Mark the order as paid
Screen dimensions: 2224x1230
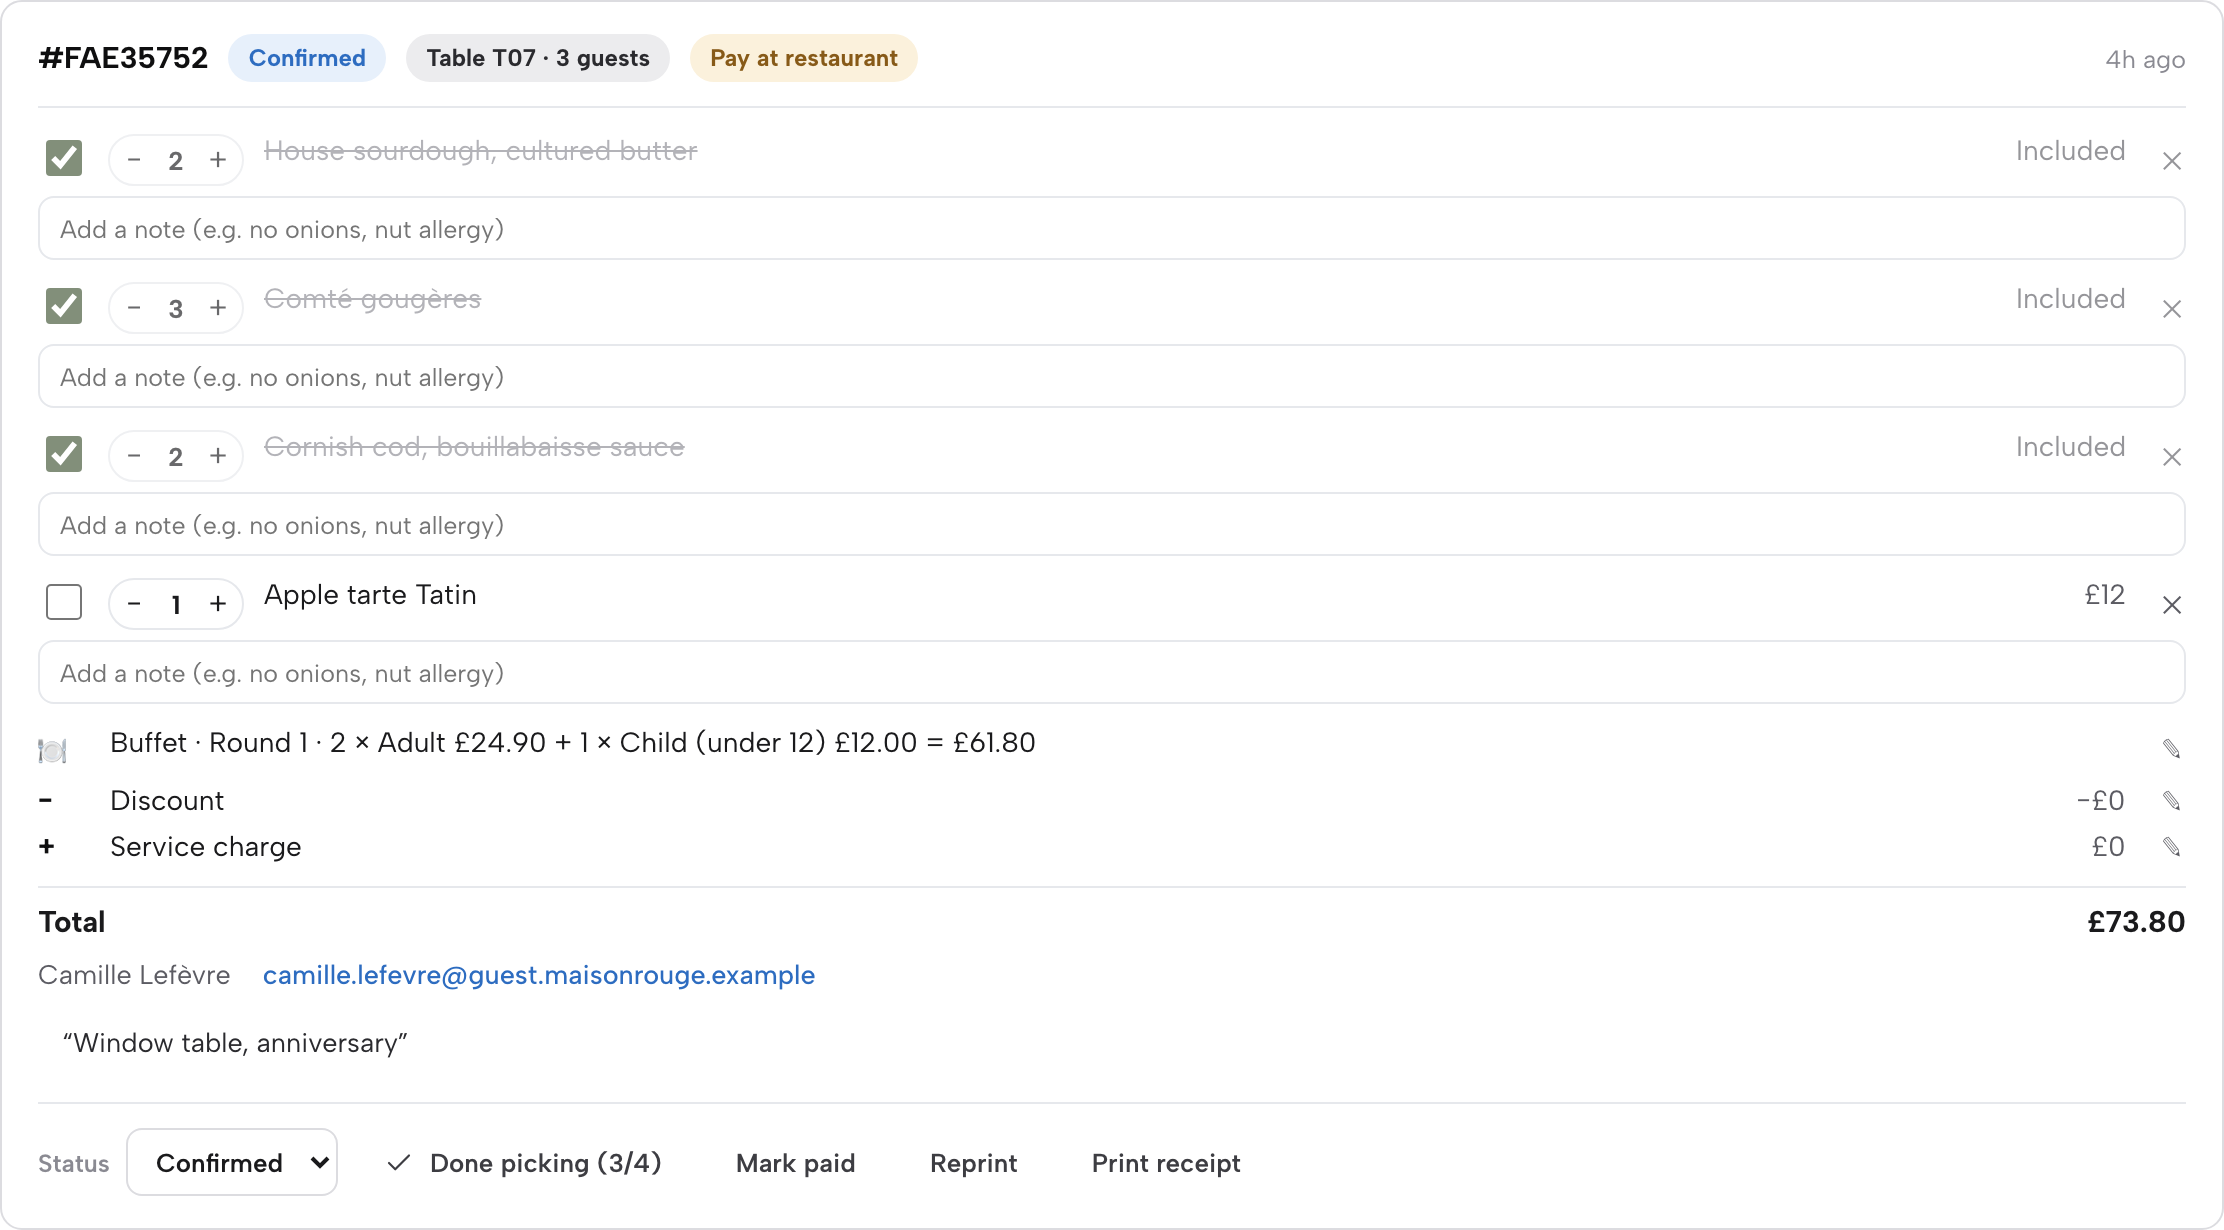(796, 1163)
